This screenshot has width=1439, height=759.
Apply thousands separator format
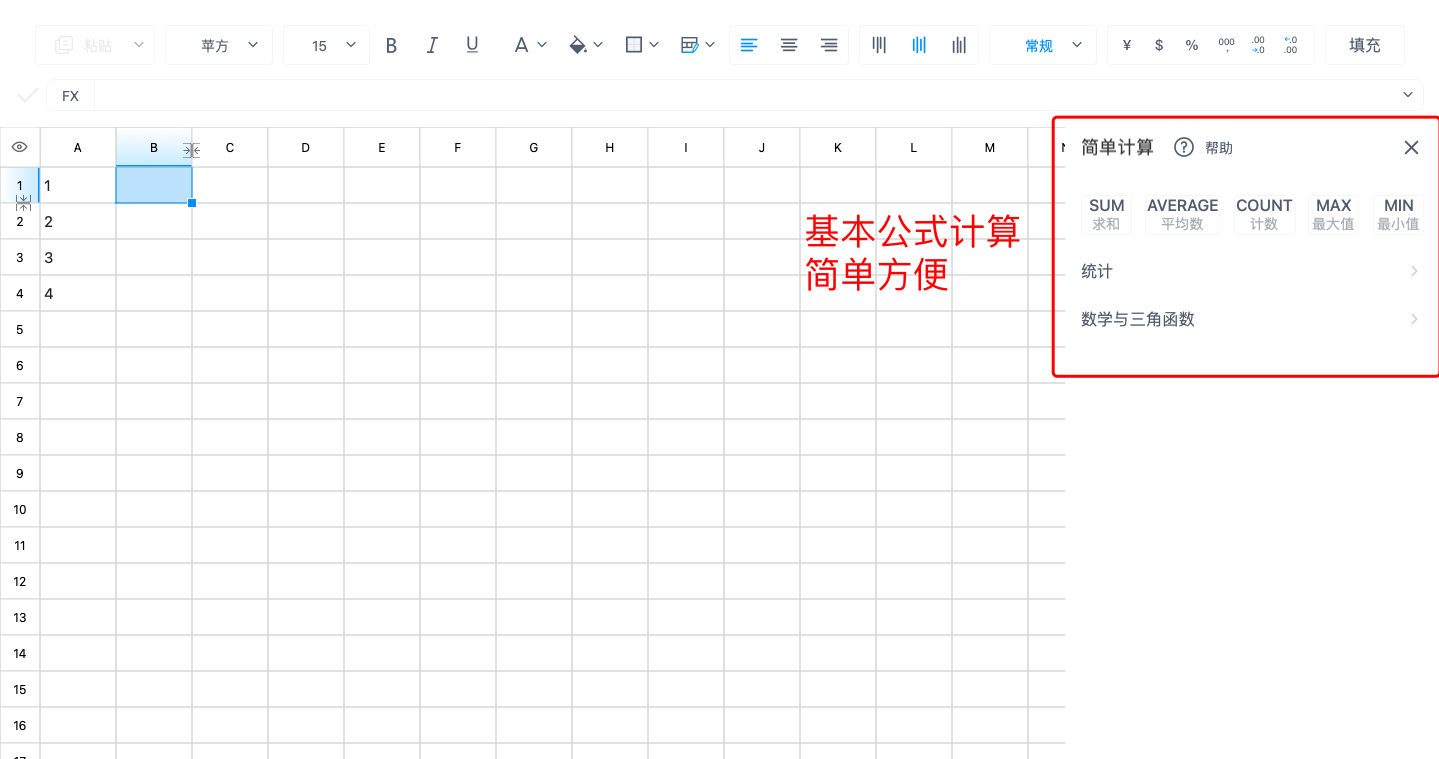(x=1226, y=45)
